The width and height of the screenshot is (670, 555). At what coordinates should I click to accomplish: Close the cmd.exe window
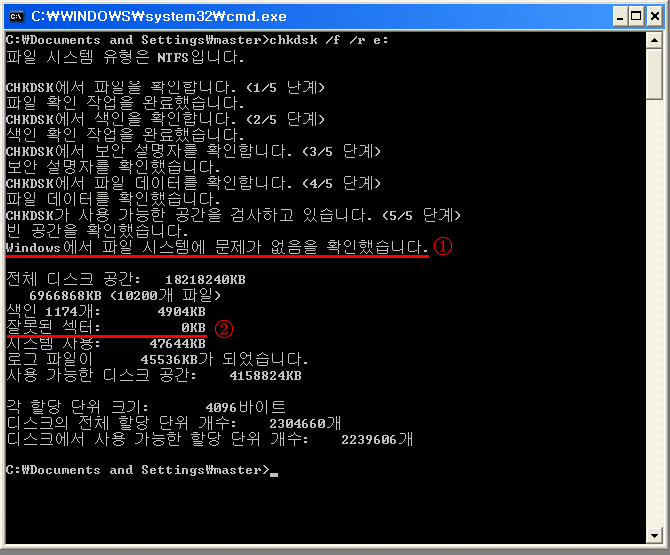(655, 17)
